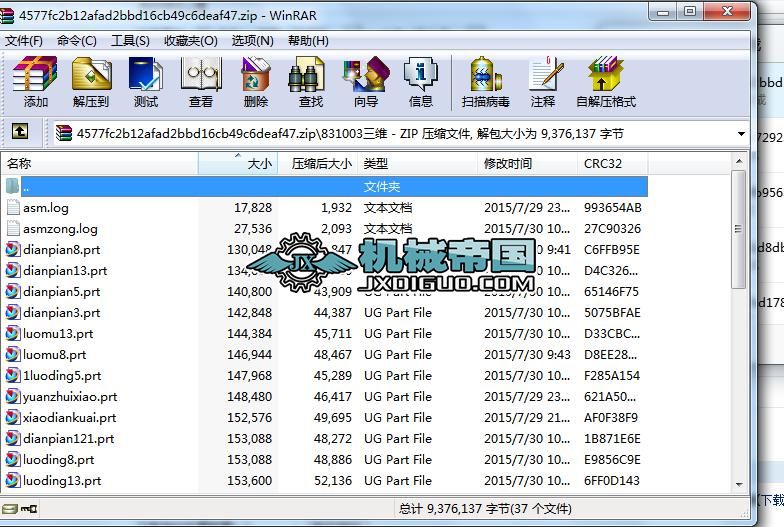Screen dimensions: 784x527
Task: Click the vertical scrollbar thumb
Action: point(738,230)
